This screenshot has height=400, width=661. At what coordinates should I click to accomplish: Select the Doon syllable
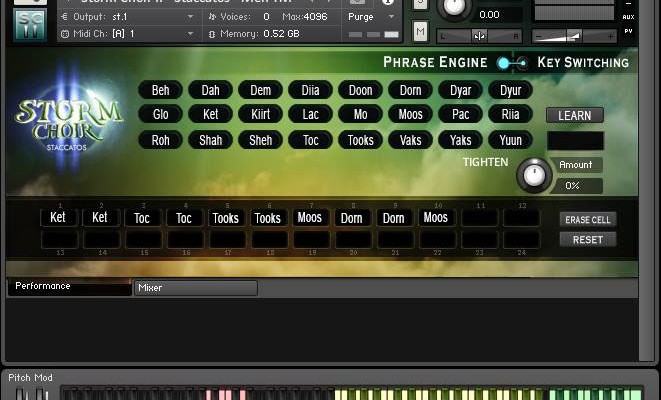click(x=360, y=90)
